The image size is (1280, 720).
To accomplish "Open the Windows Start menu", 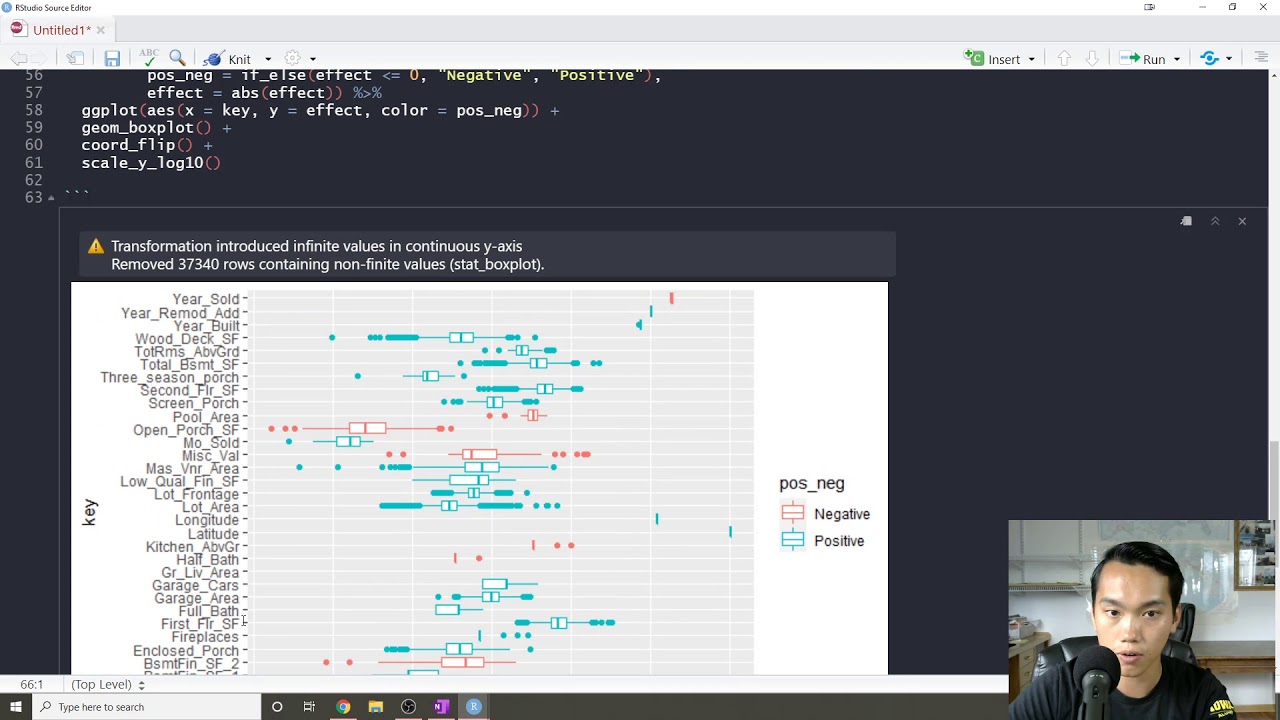I will click(x=15, y=707).
